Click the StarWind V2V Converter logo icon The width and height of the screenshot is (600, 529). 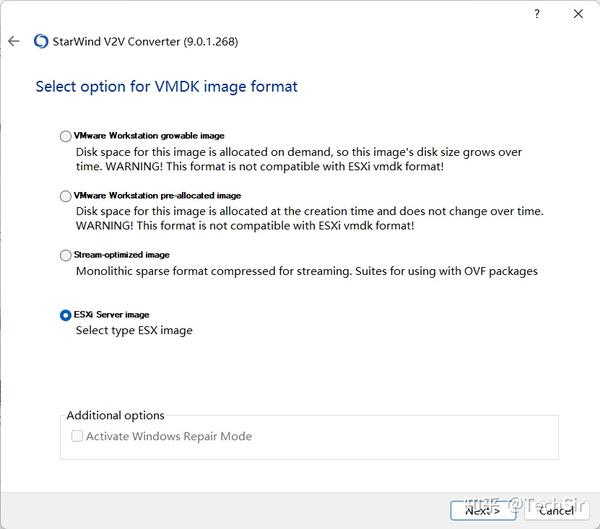(41, 42)
